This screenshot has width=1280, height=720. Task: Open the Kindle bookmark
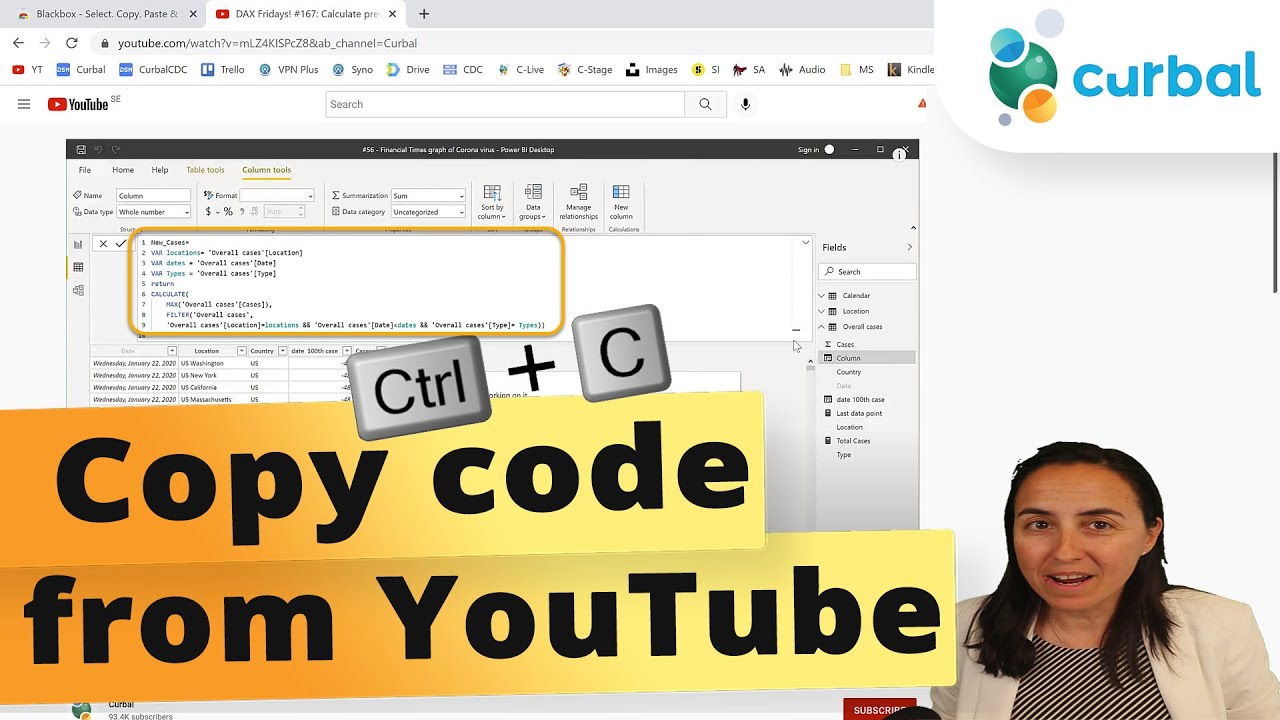910,70
